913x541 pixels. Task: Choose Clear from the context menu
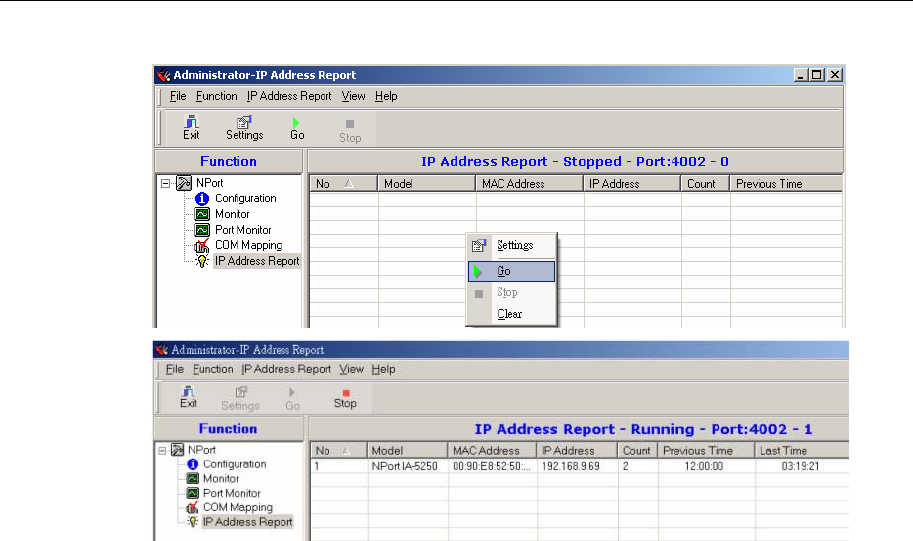point(511,314)
